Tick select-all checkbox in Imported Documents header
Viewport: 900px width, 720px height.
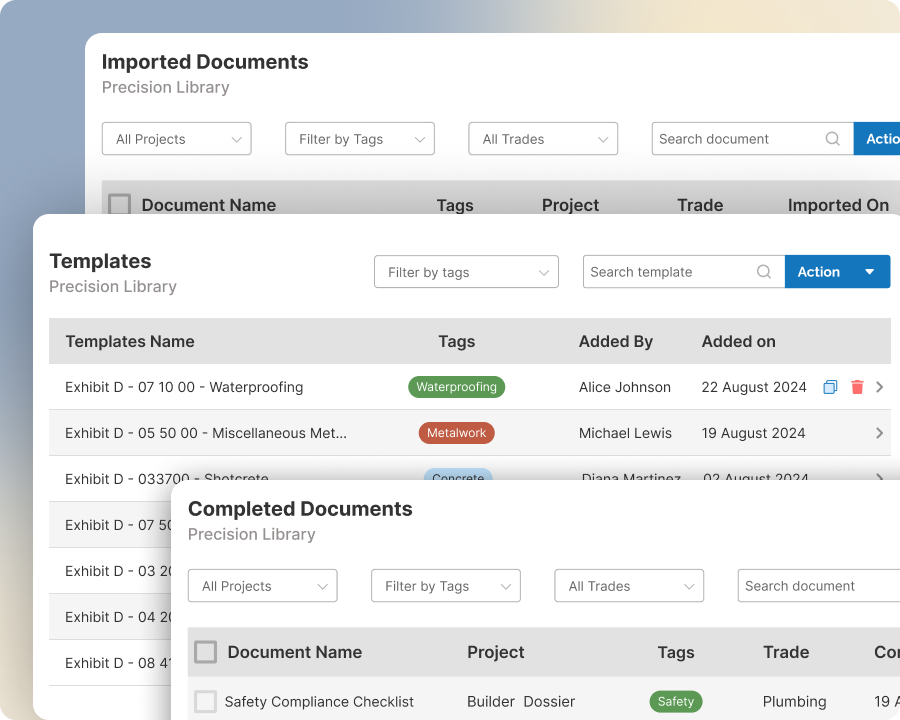119,204
